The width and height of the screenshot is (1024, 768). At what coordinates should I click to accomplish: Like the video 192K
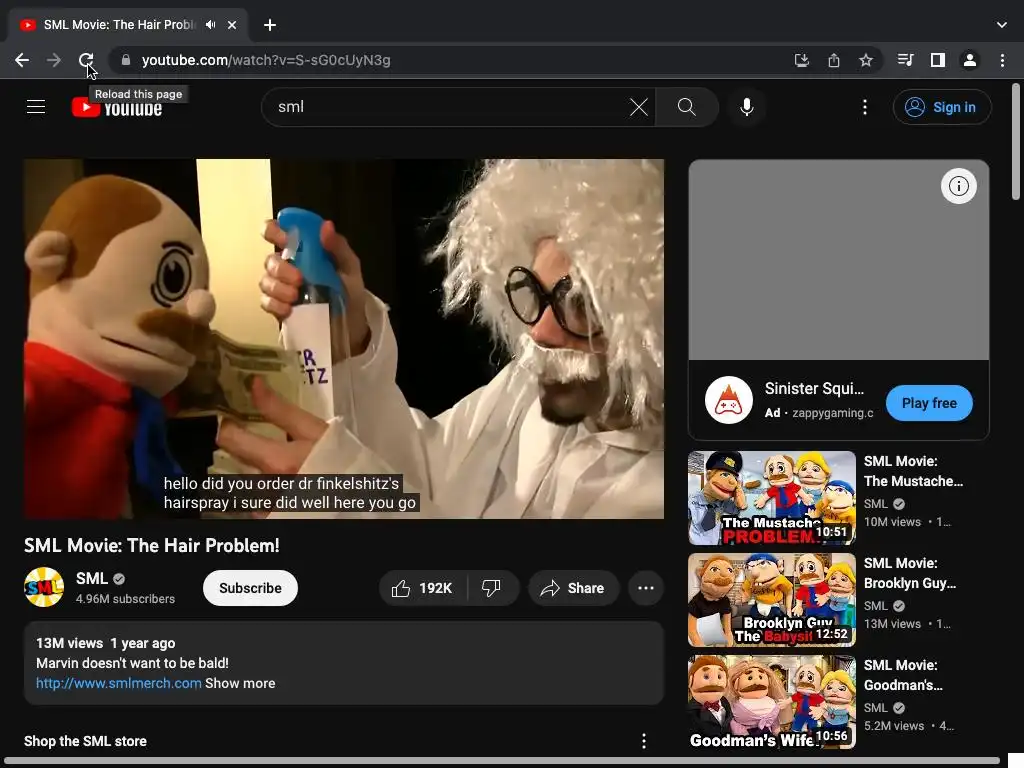[423, 588]
